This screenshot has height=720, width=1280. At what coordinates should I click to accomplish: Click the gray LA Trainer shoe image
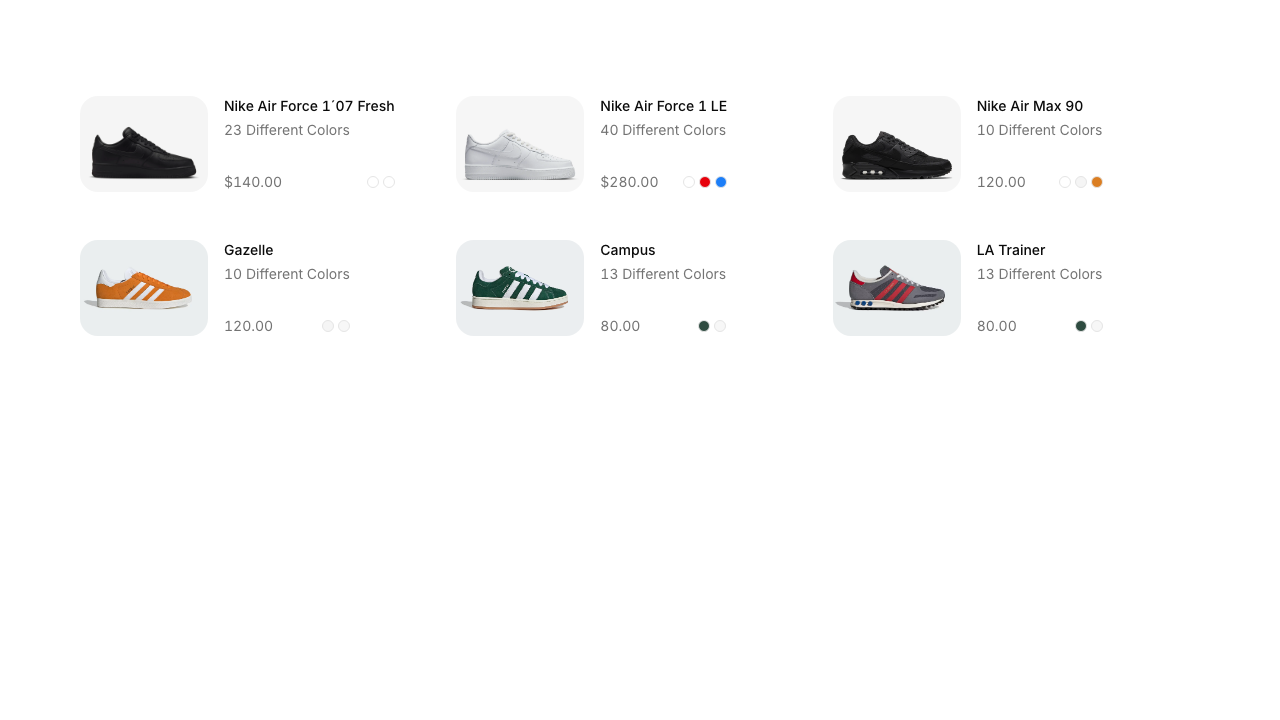point(896,287)
